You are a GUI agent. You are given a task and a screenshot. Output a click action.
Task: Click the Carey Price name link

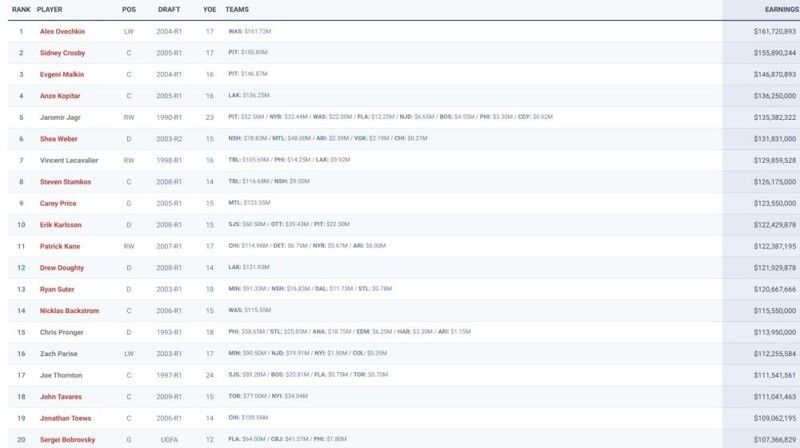[x=58, y=203]
